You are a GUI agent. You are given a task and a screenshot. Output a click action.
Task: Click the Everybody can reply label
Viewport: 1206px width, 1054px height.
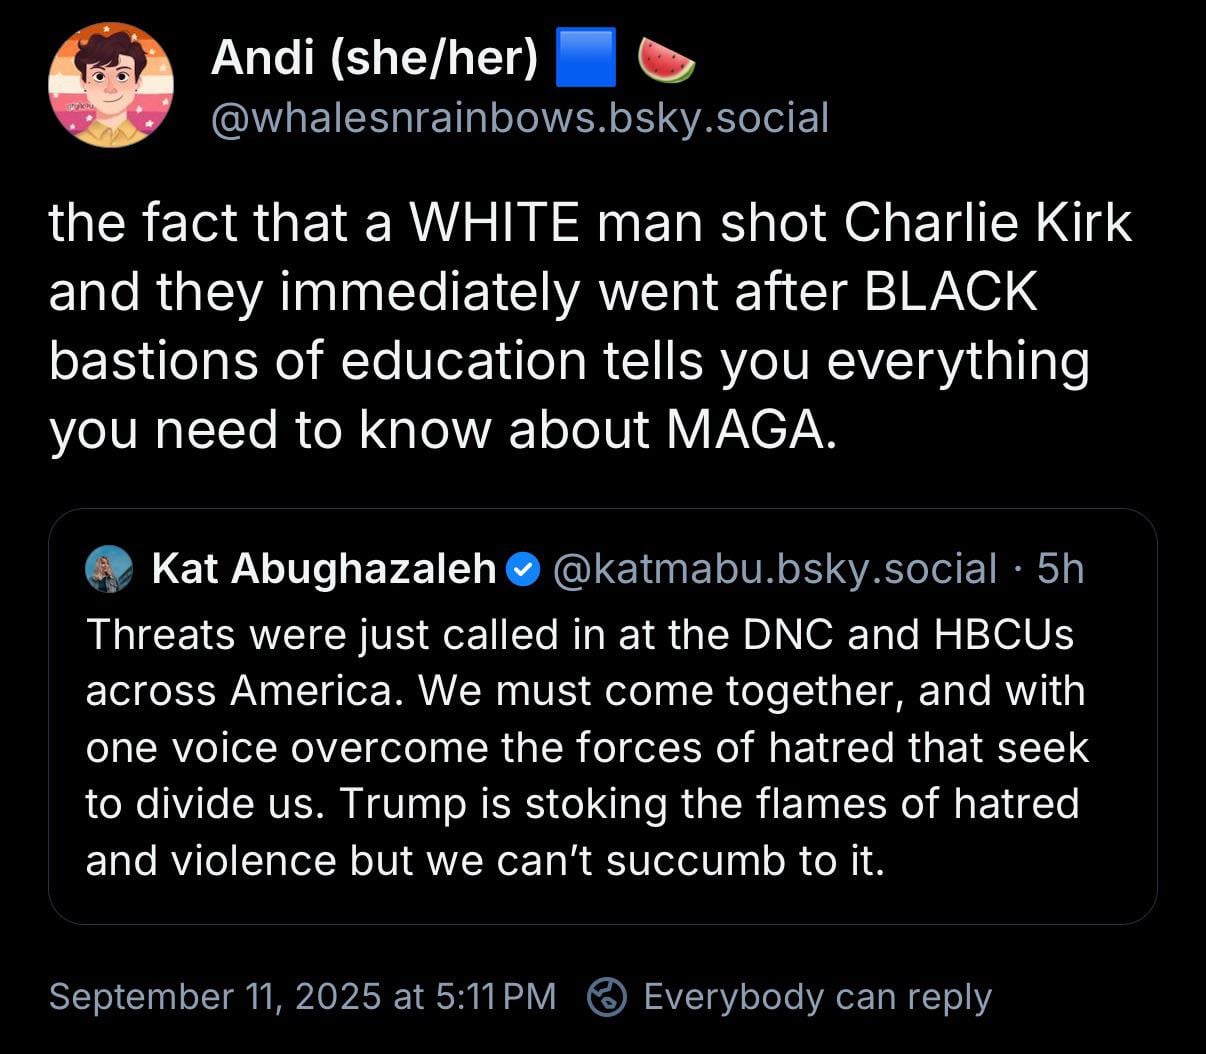coord(817,997)
